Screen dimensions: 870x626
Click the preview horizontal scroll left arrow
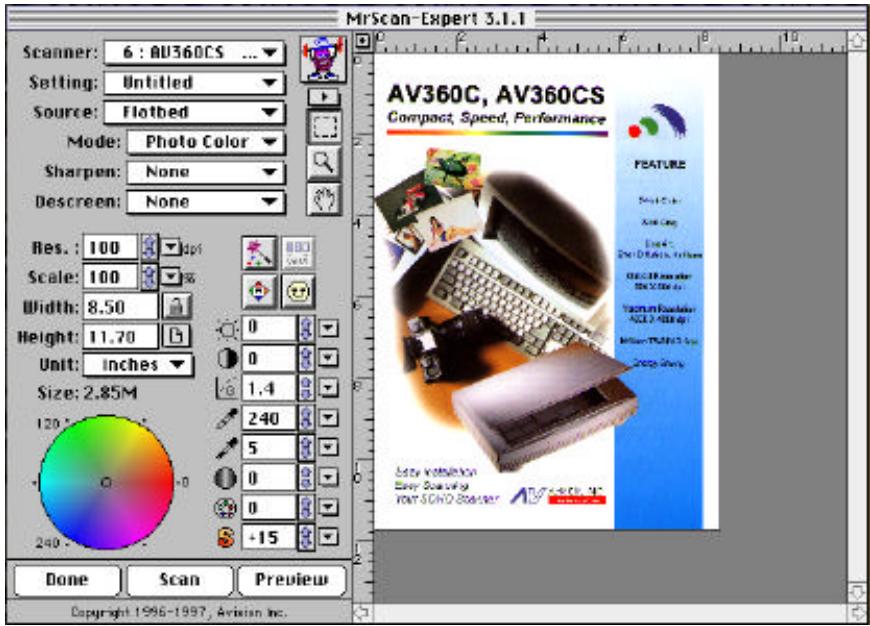pos(362,613)
